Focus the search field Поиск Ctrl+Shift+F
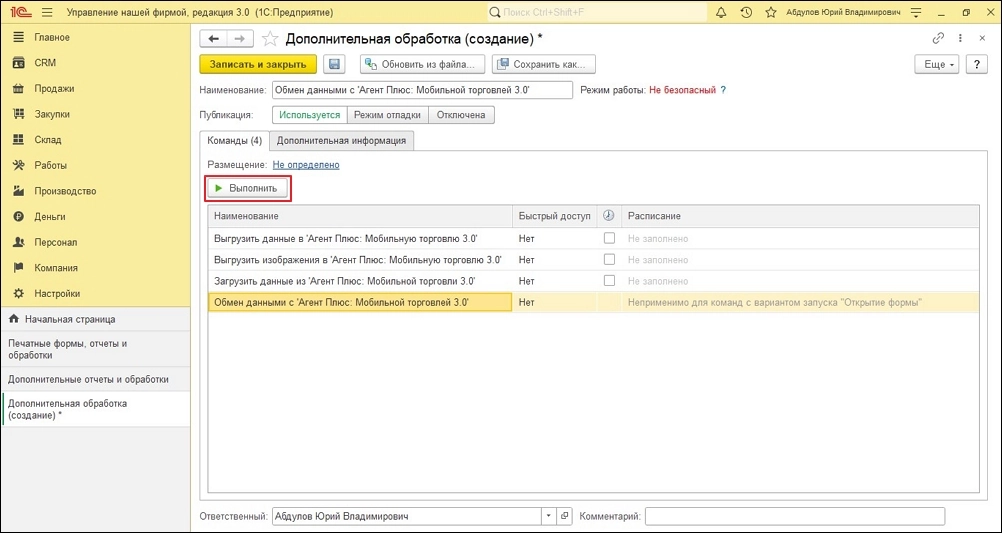Image resolution: width=1002 pixels, height=533 pixels. pyautogui.click(x=598, y=12)
